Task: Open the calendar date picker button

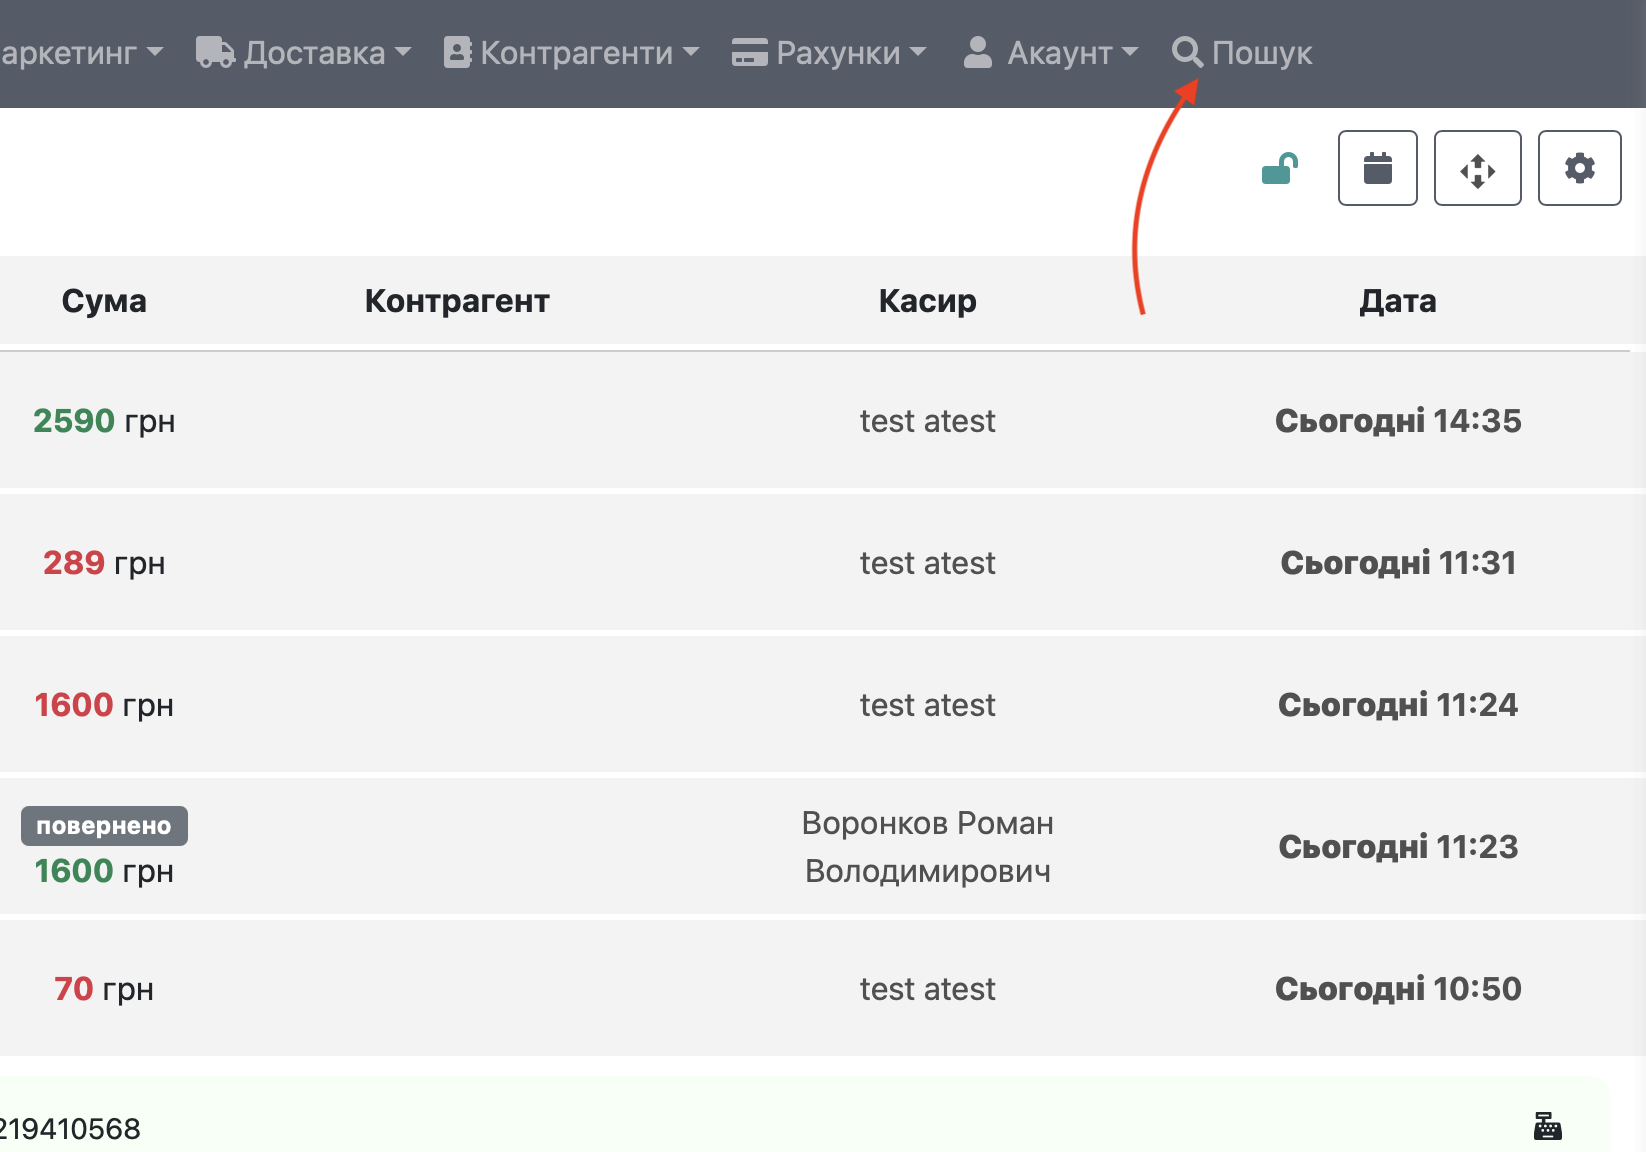Action: [1377, 168]
